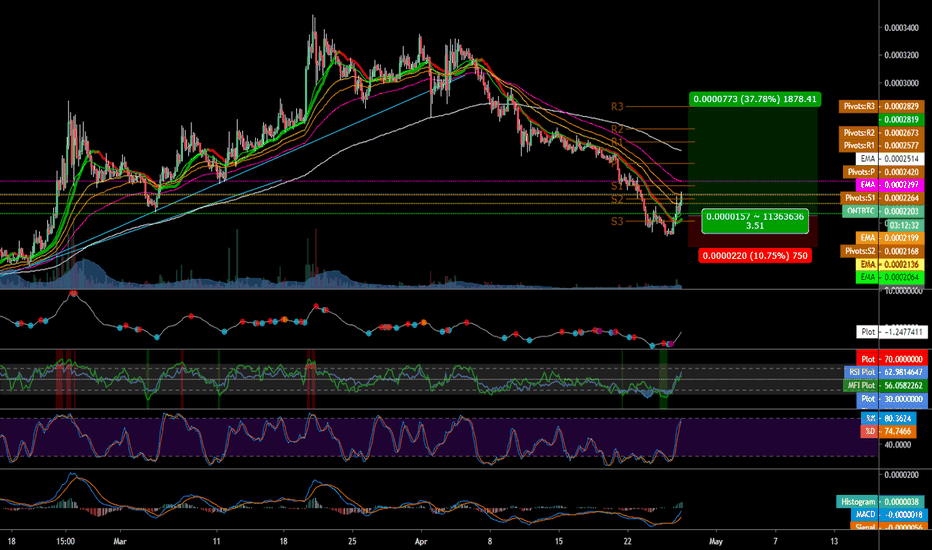This screenshot has width=932, height=550.
Task: Click the bright green EMA 0.0002064 label
Action: pyautogui.click(x=890, y=277)
